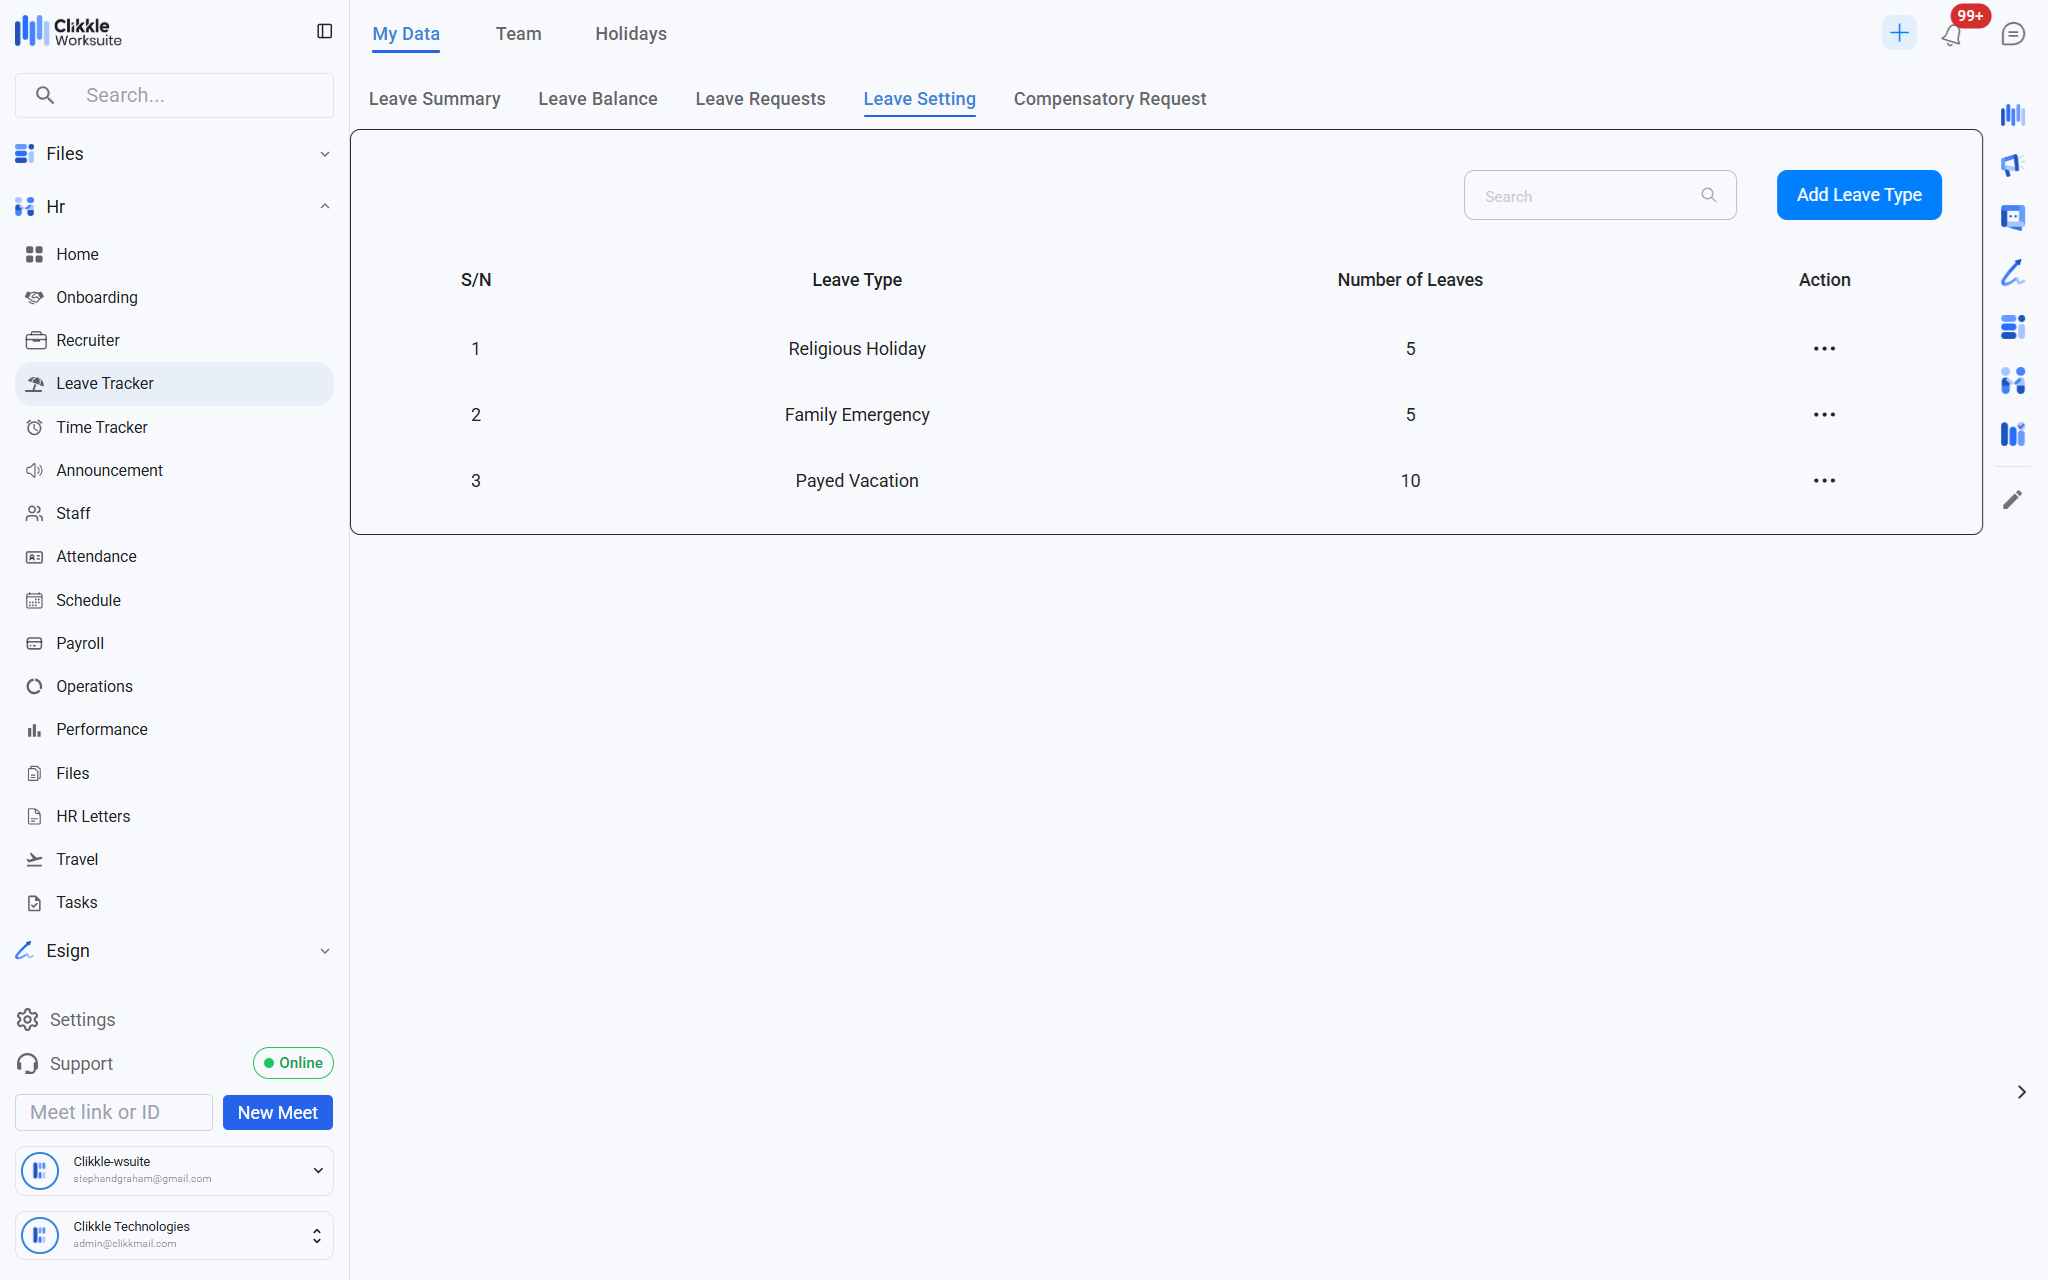Viewport: 2048px width, 1280px height.
Task: Open Time Tracker from sidebar
Action: pos(102,427)
